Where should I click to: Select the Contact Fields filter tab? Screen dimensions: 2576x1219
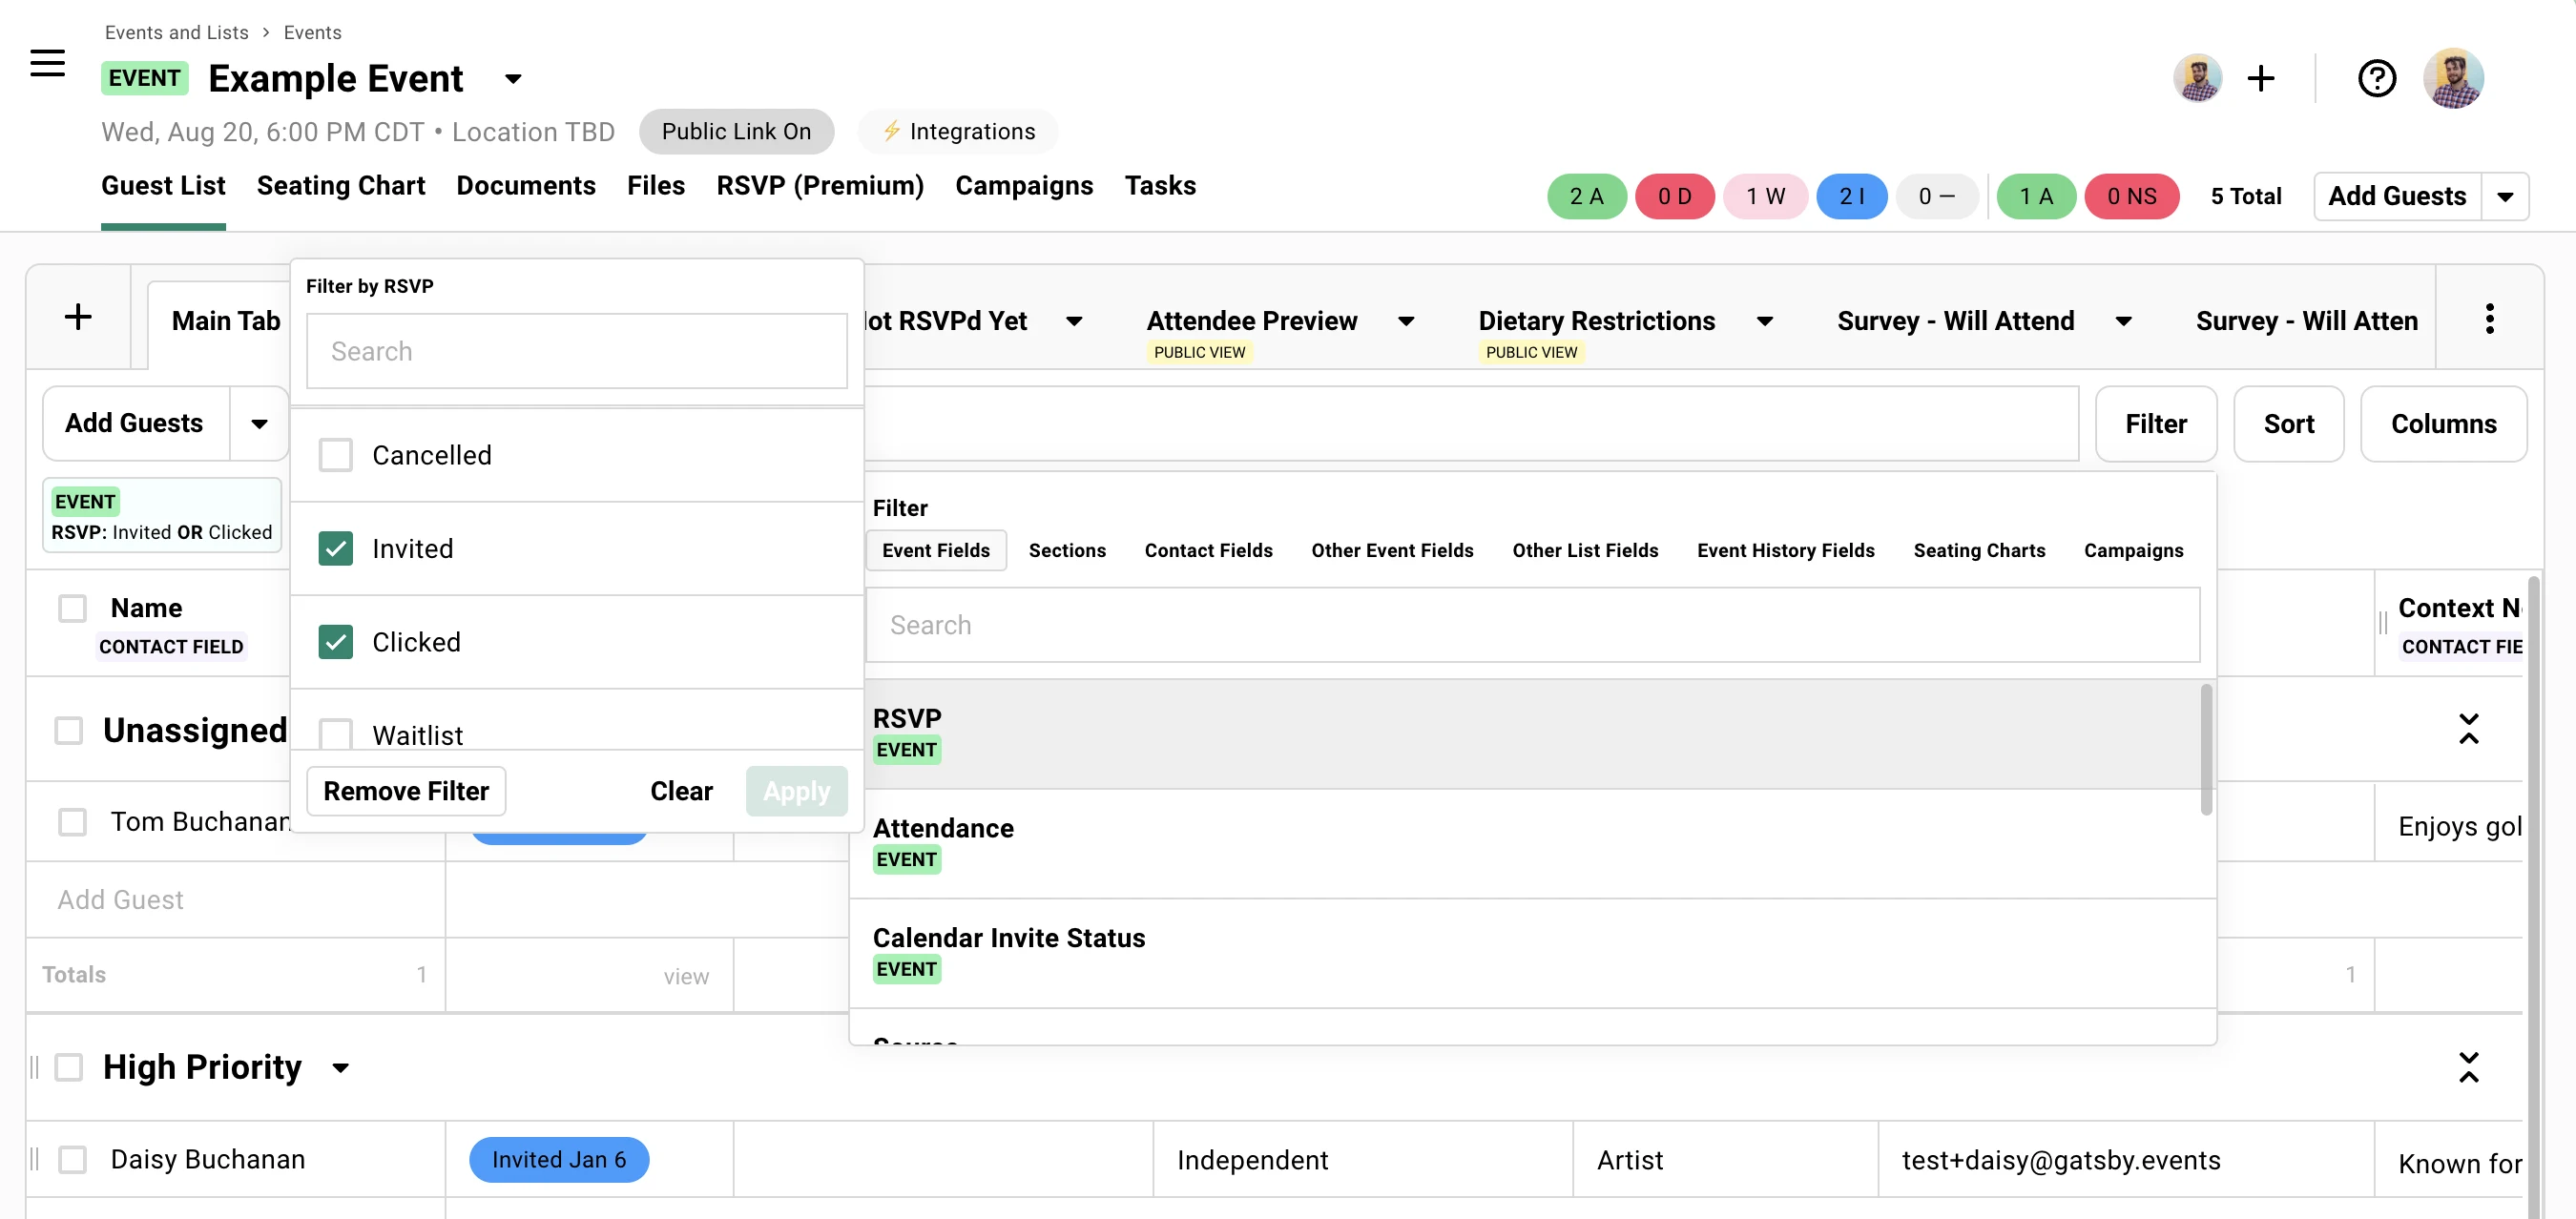[x=1208, y=550]
